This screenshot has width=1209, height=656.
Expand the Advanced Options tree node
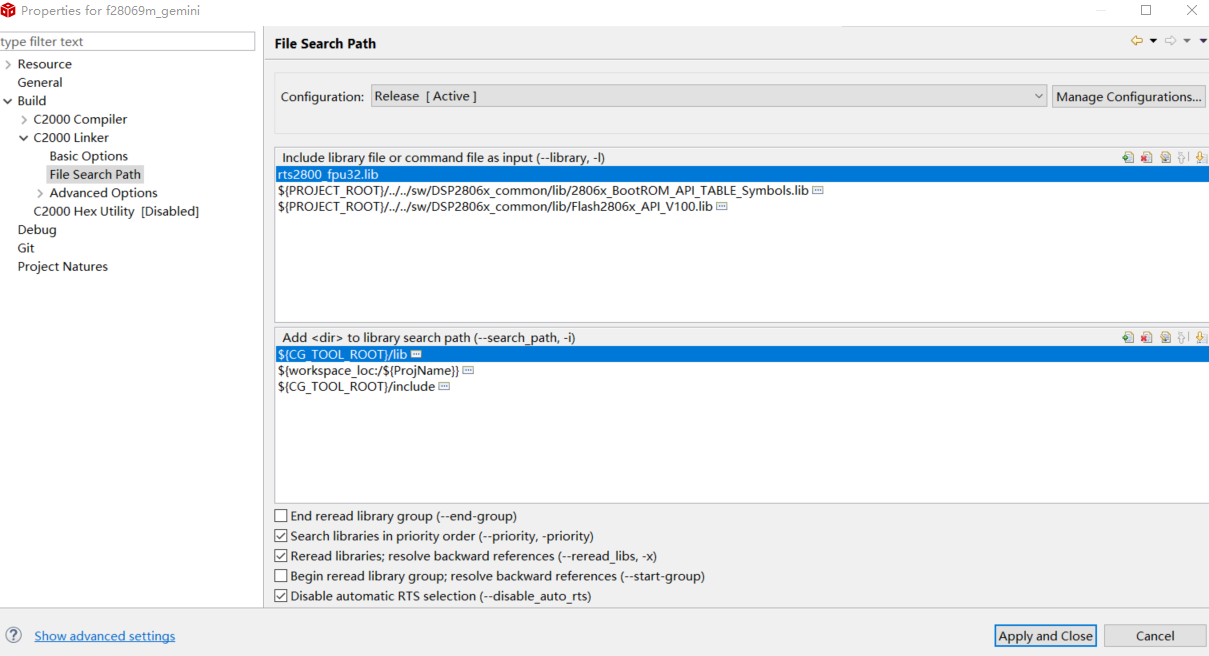click(x=40, y=193)
